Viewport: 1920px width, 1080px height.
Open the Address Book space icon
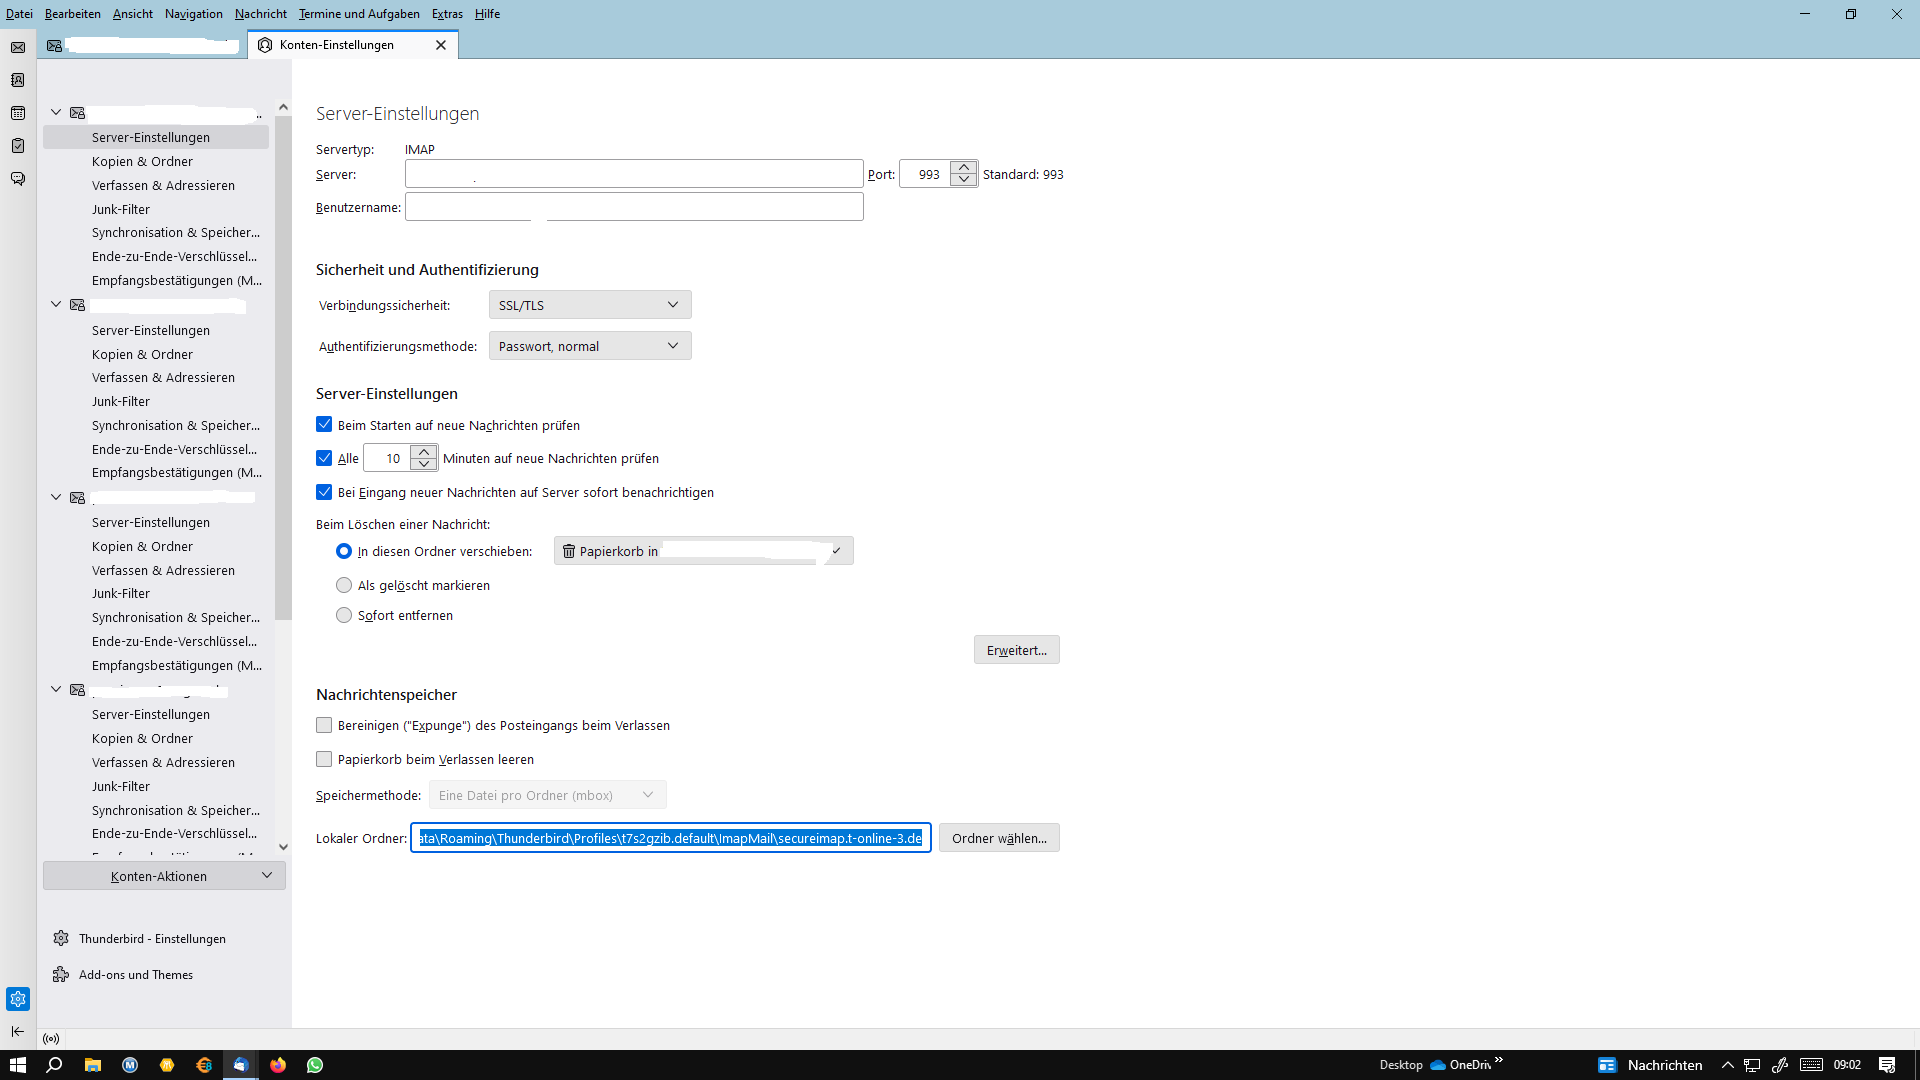coord(18,80)
